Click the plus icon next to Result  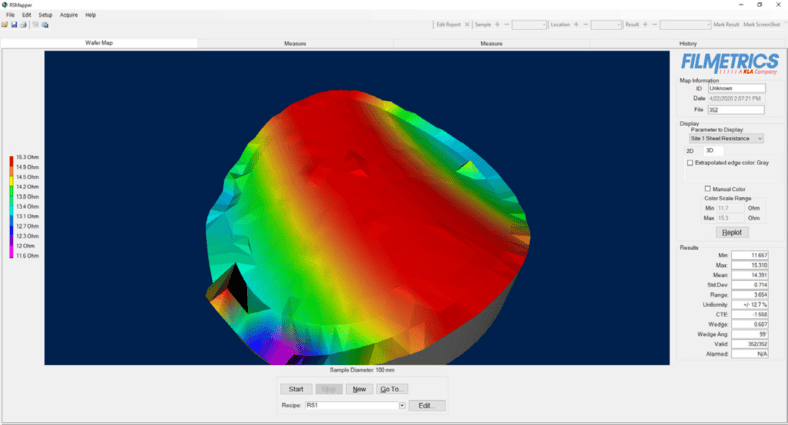click(644, 24)
